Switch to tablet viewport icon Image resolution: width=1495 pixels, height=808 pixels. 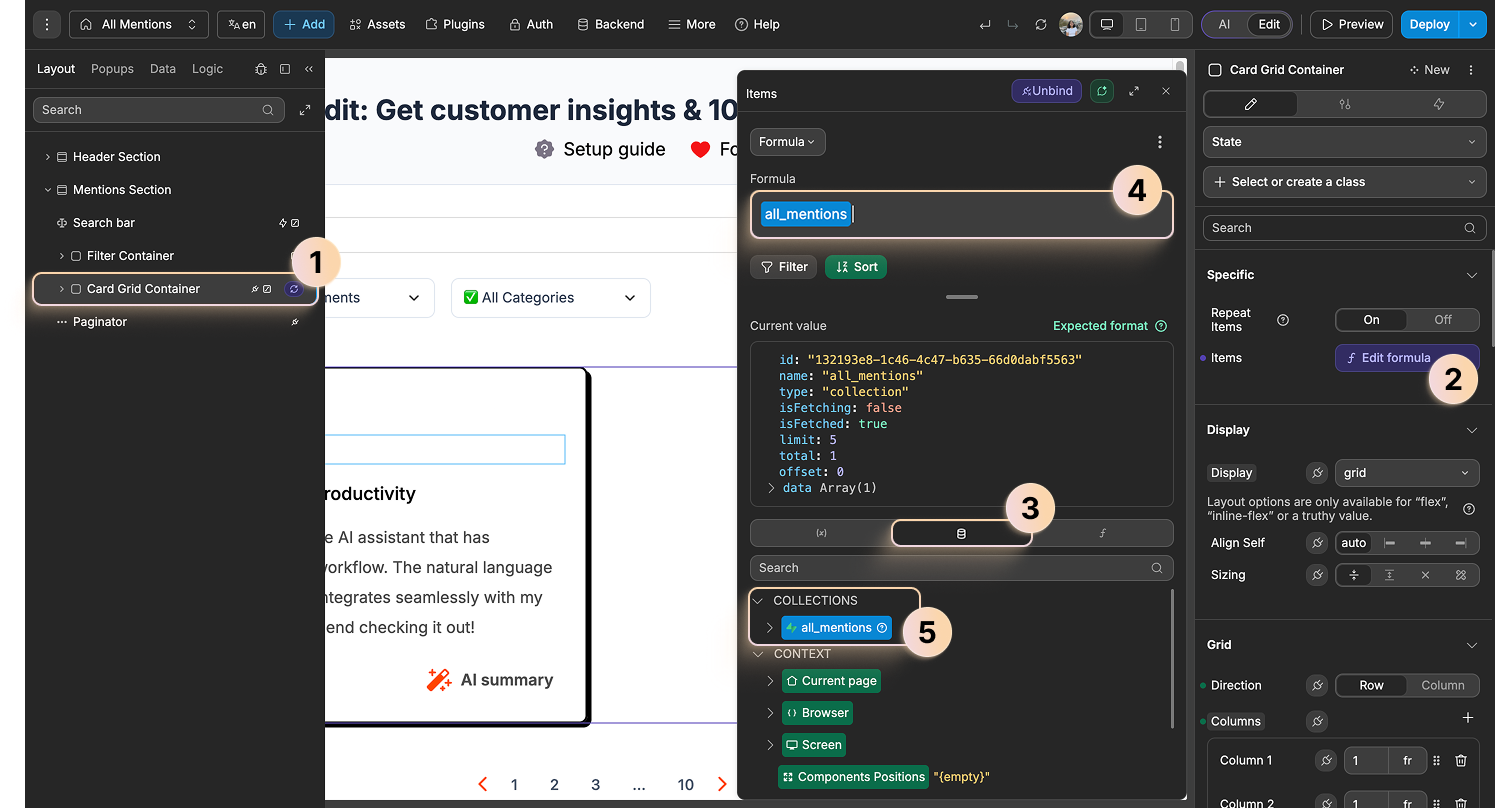tap(1141, 24)
